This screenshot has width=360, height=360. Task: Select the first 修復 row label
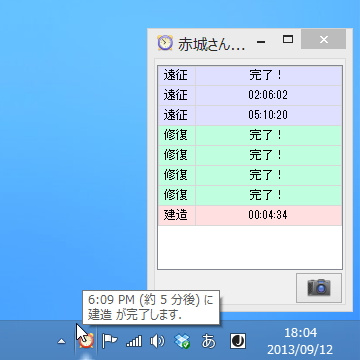pos(177,136)
